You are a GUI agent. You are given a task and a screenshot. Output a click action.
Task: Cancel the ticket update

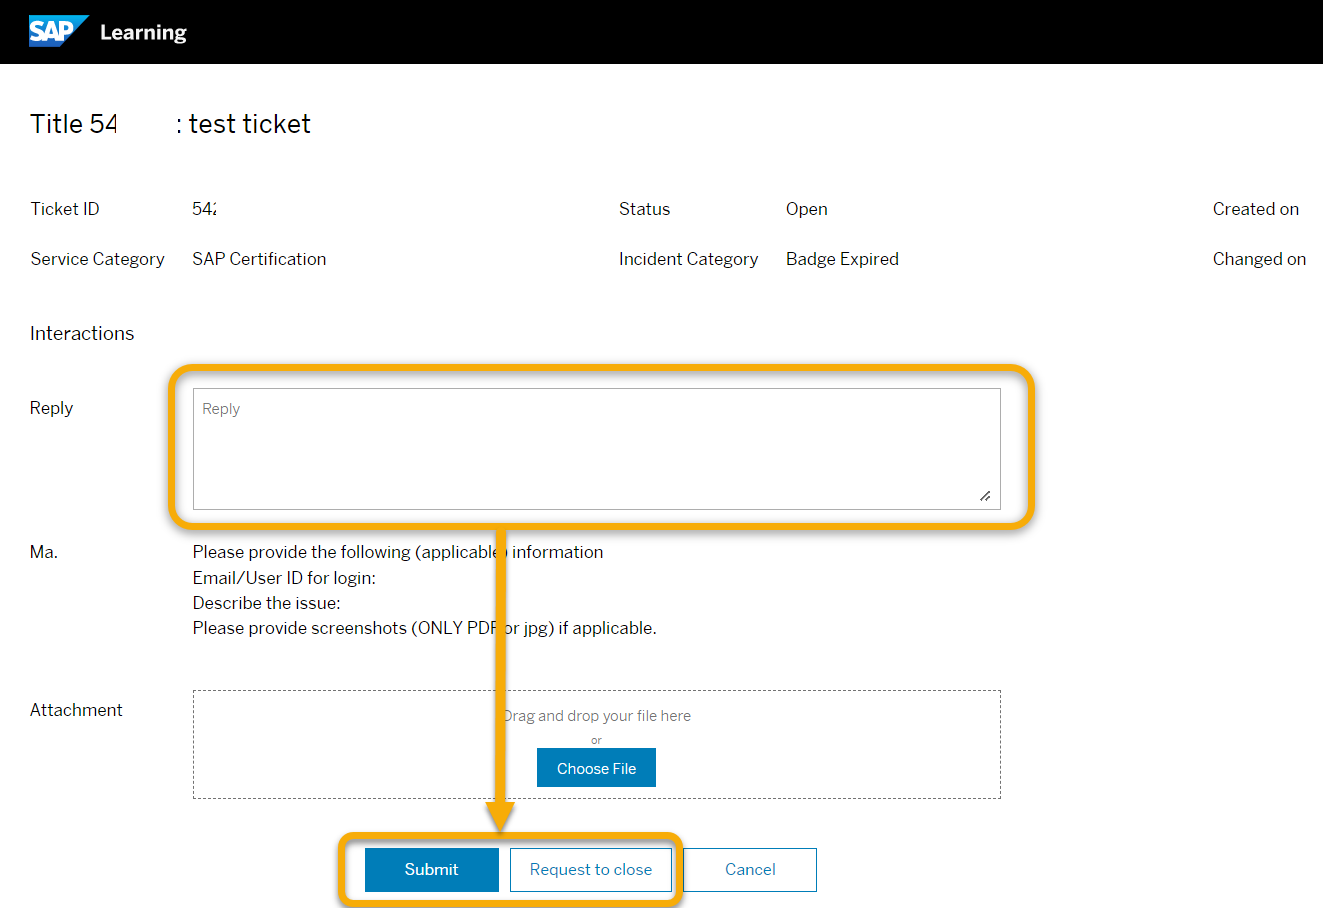click(x=749, y=869)
